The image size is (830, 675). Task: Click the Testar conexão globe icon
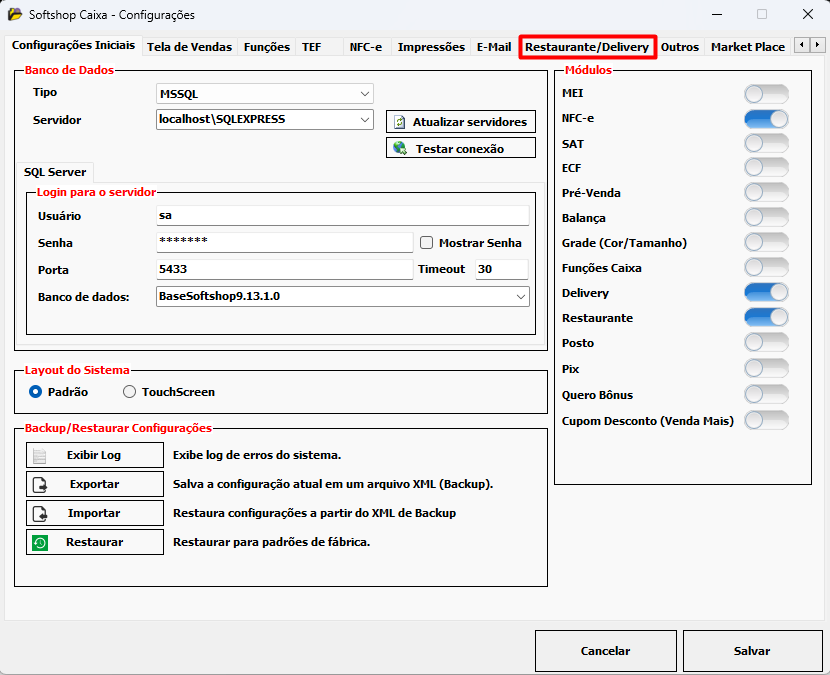pyautogui.click(x=399, y=148)
